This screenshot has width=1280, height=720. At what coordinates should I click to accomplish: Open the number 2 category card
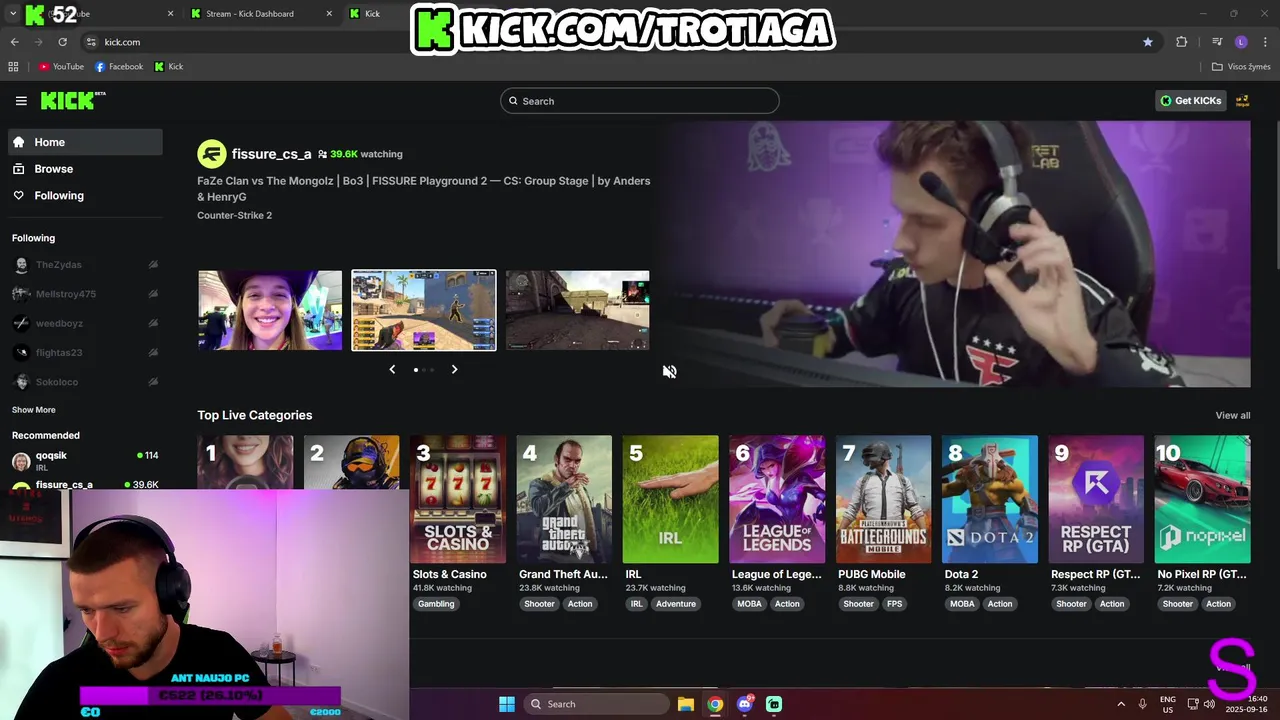(352, 462)
